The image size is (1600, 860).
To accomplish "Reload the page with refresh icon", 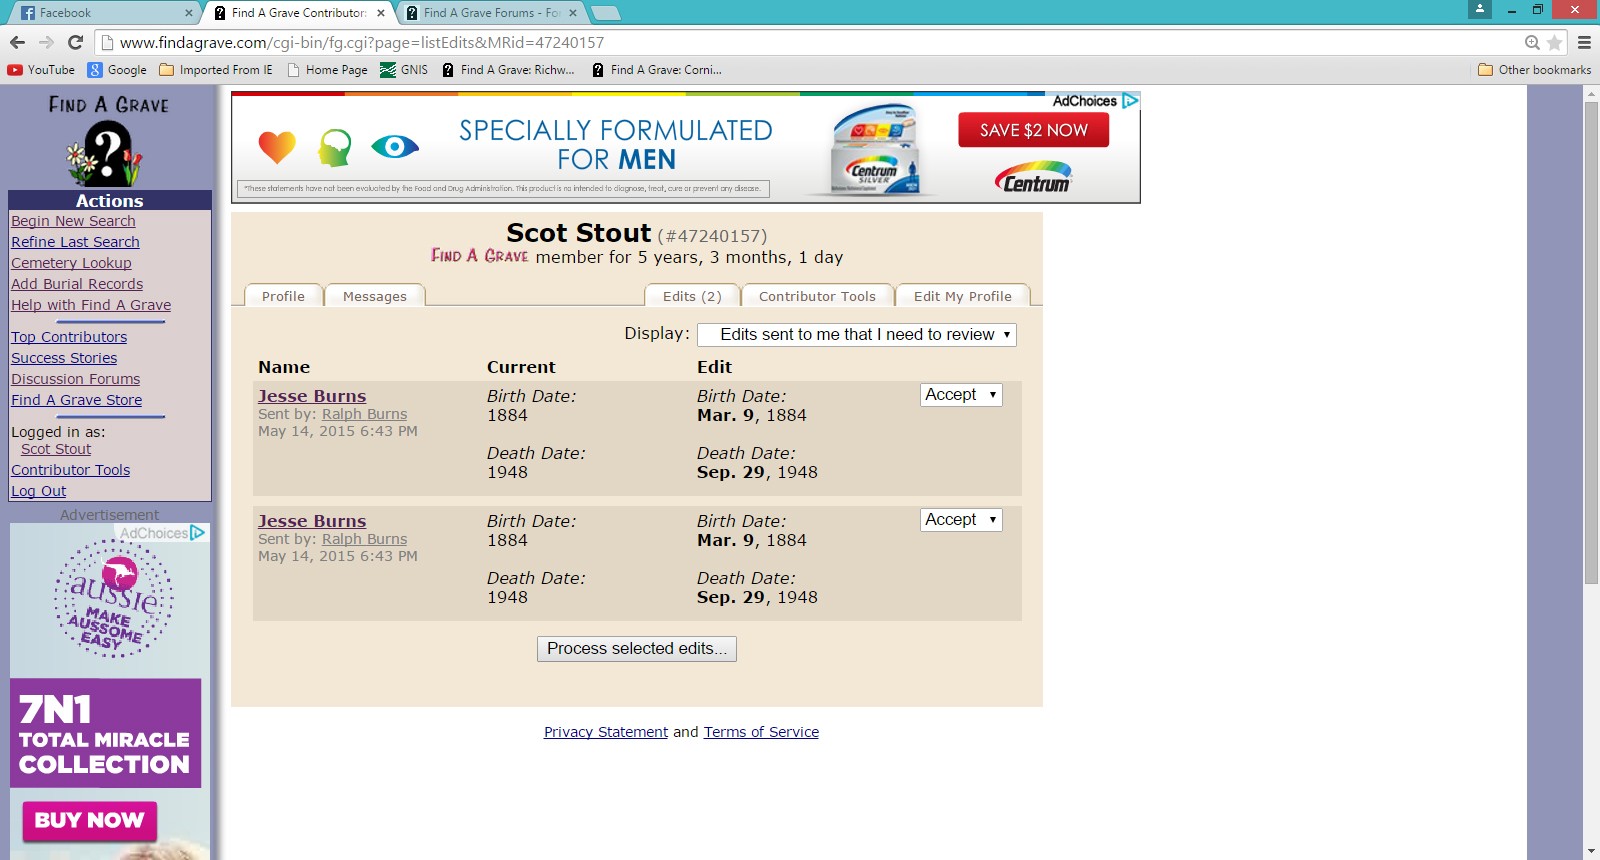I will coord(75,42).
